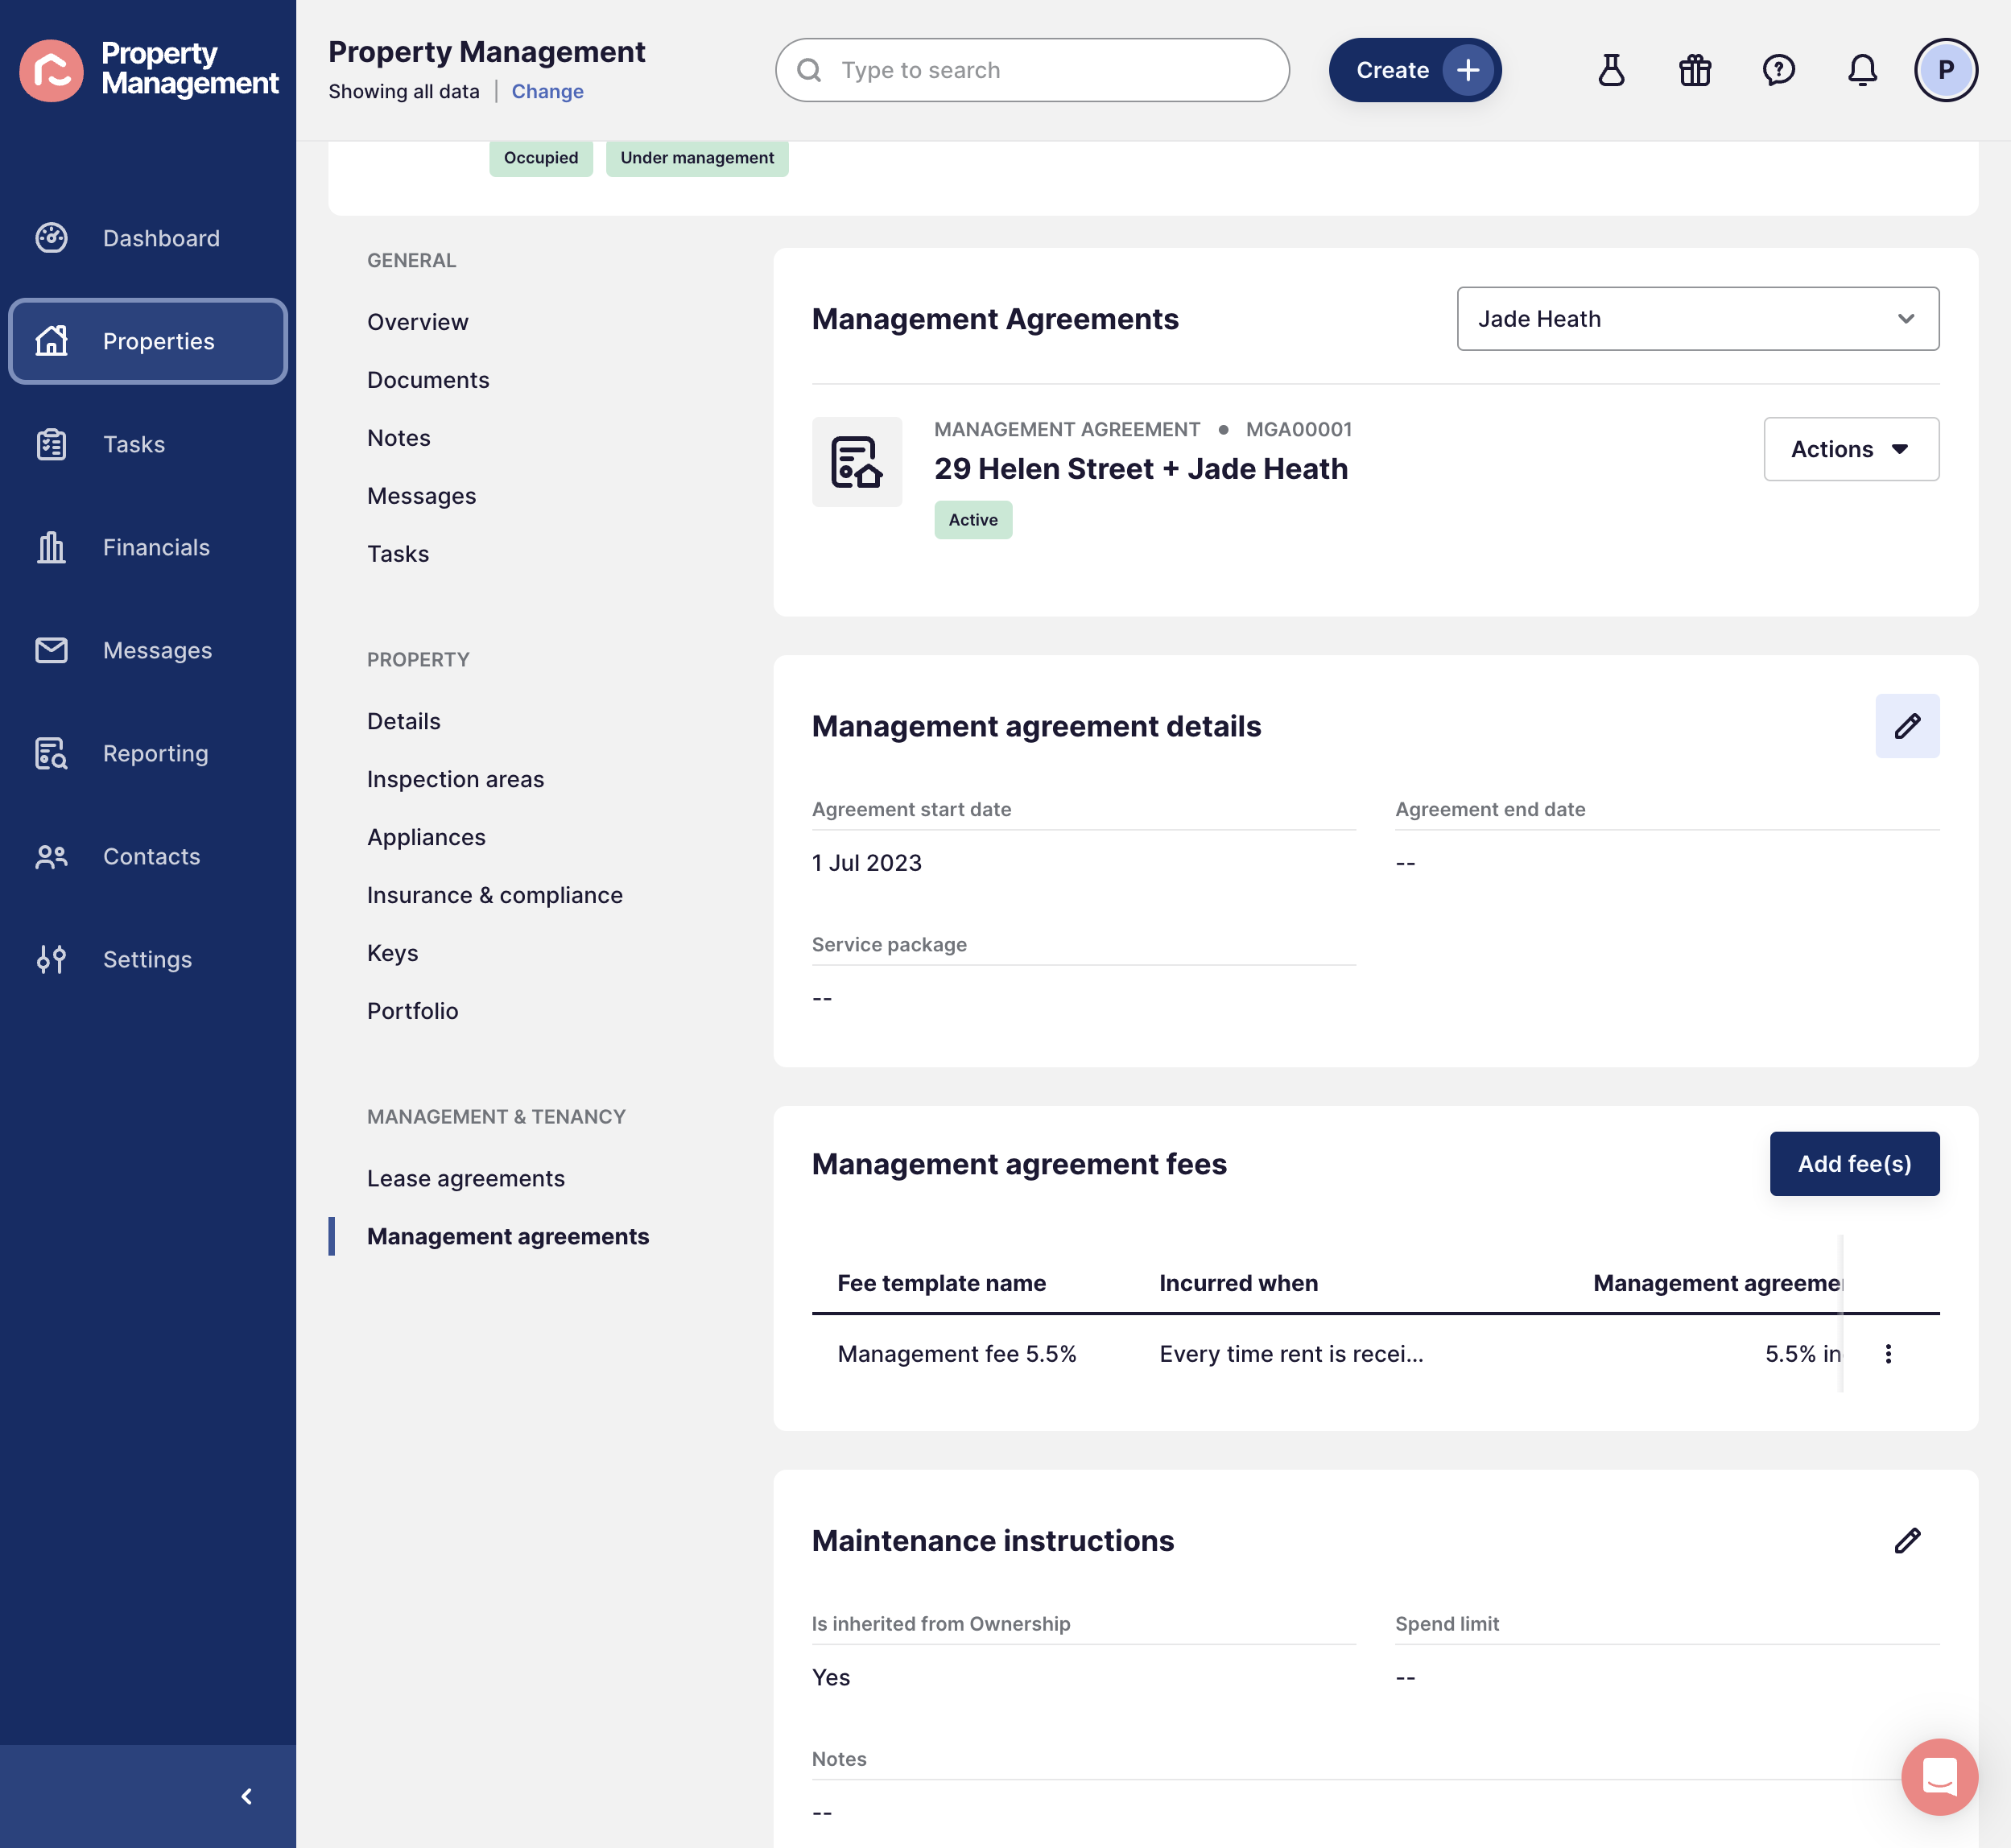Open the chat support bubble
Image resolution: width=2011 pixels, height=1848 pixels.
tap(1939, 1777)
